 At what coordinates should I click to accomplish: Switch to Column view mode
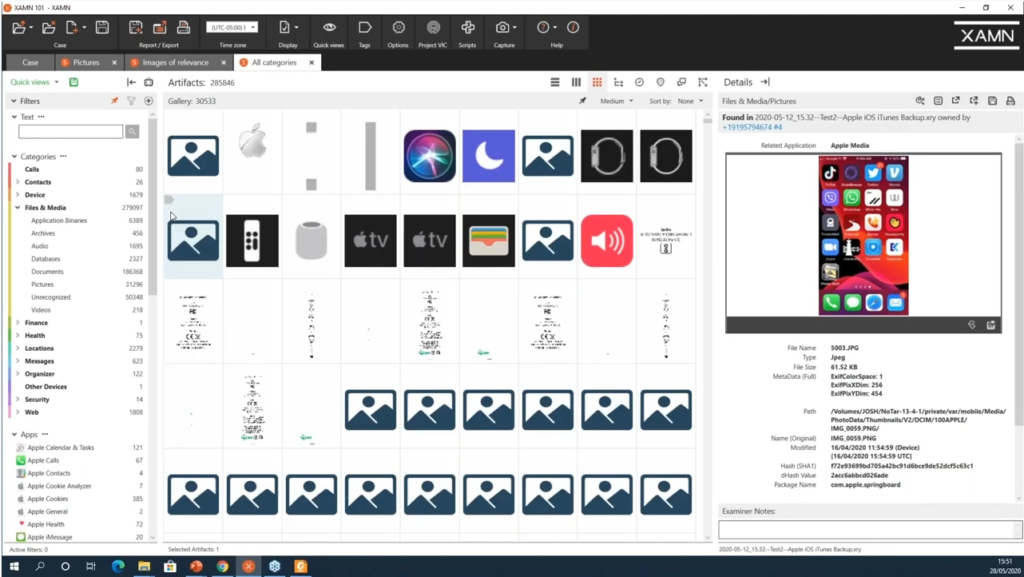click(x=576, y=82)
